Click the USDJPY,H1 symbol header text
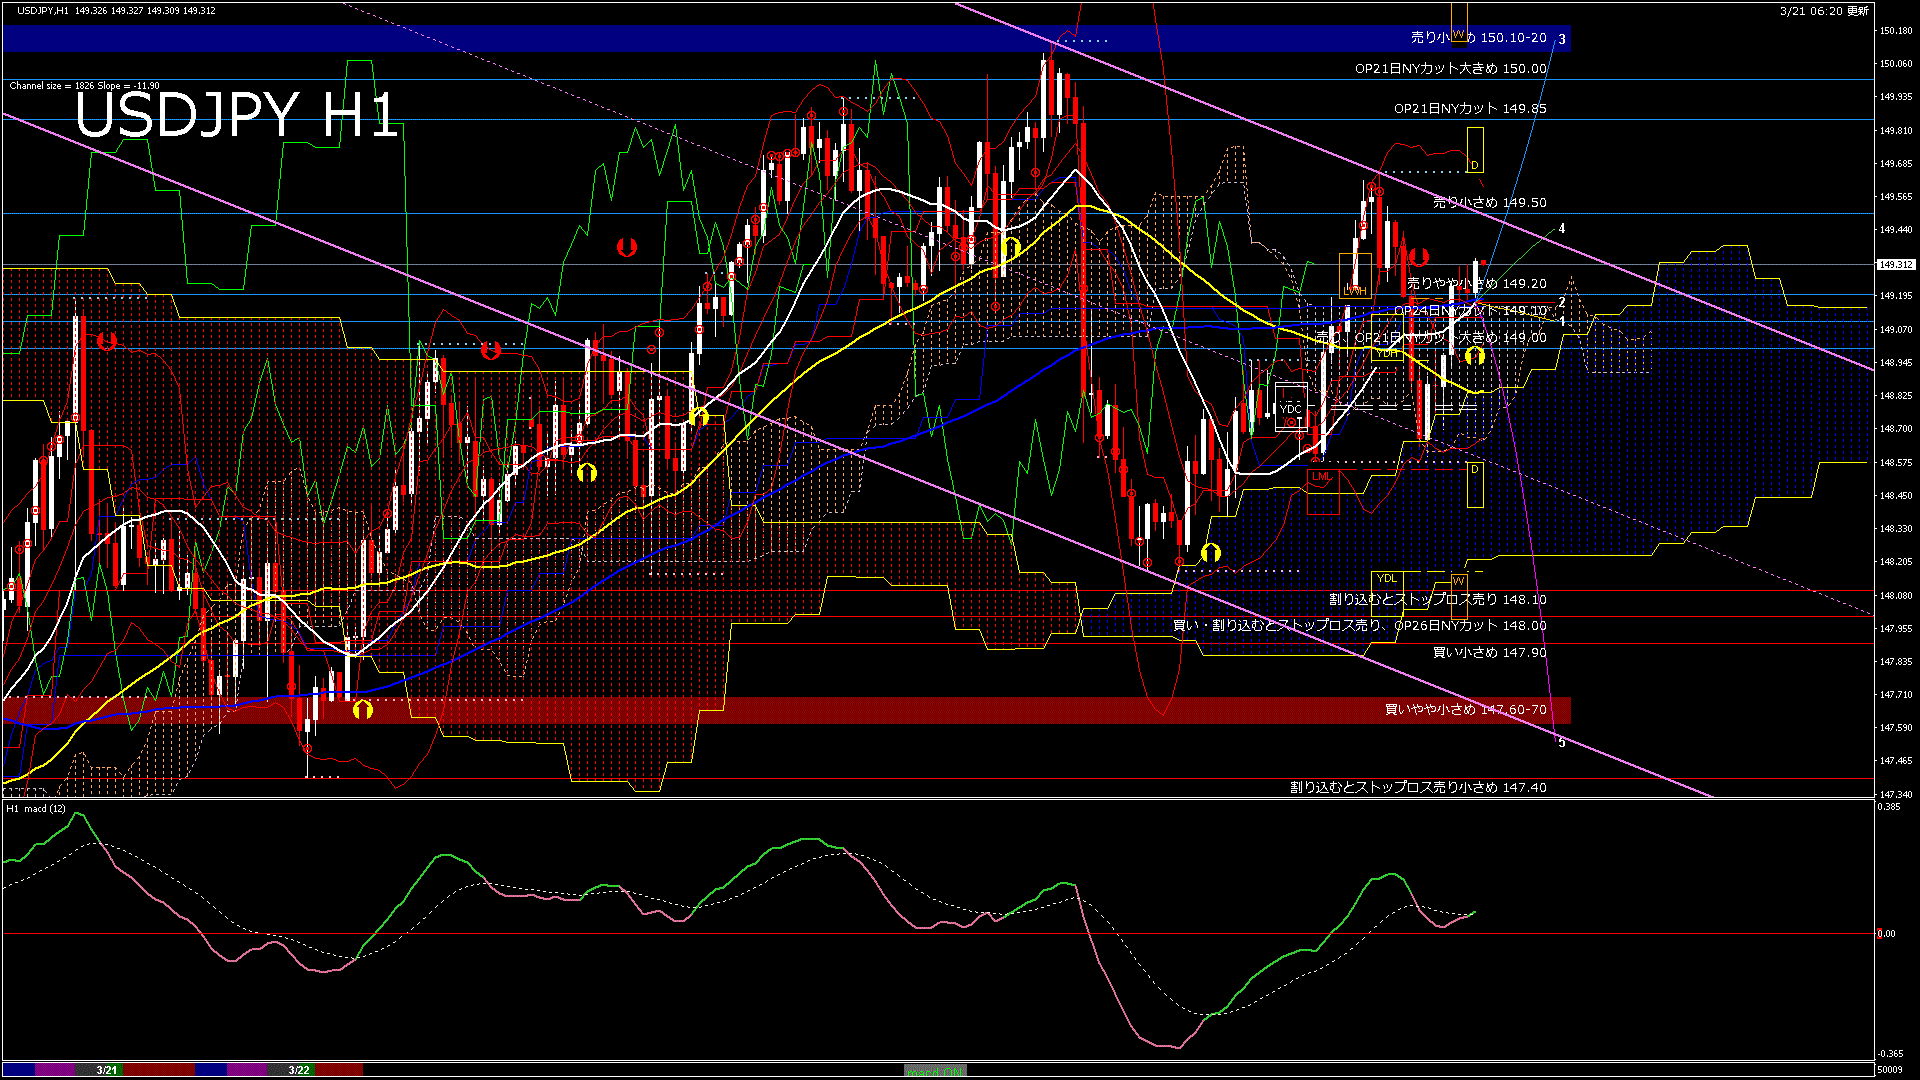The width and height of the screenshot is (1920, 1080). tap(43, 10)
